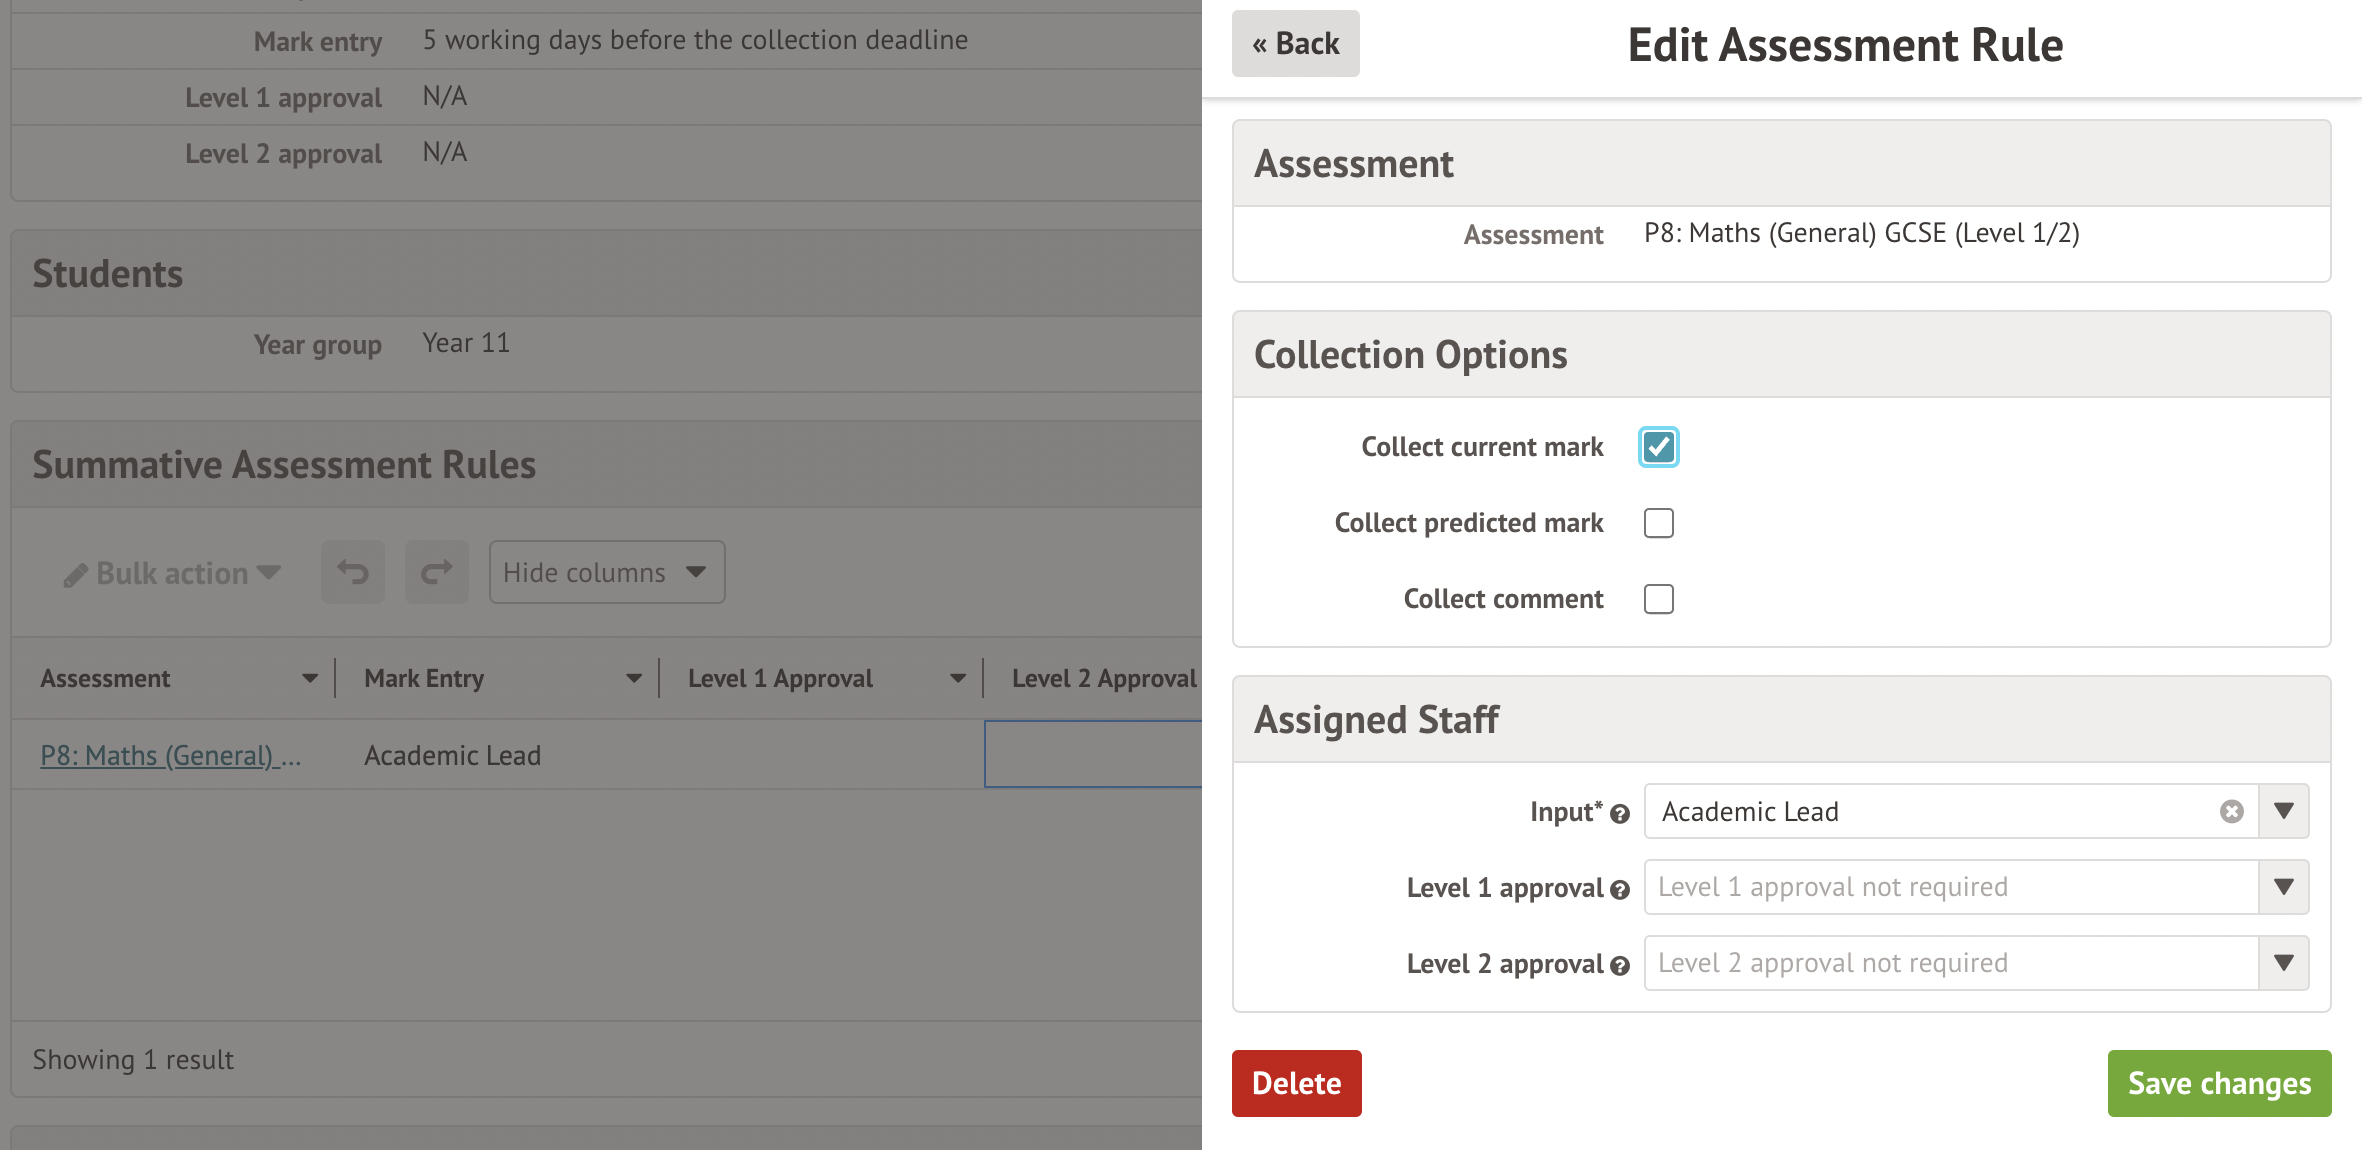Uncheck Collect current mark checkbox
The width and height of the screenshot is (2362, 1150).
[x=1658, y=447]
